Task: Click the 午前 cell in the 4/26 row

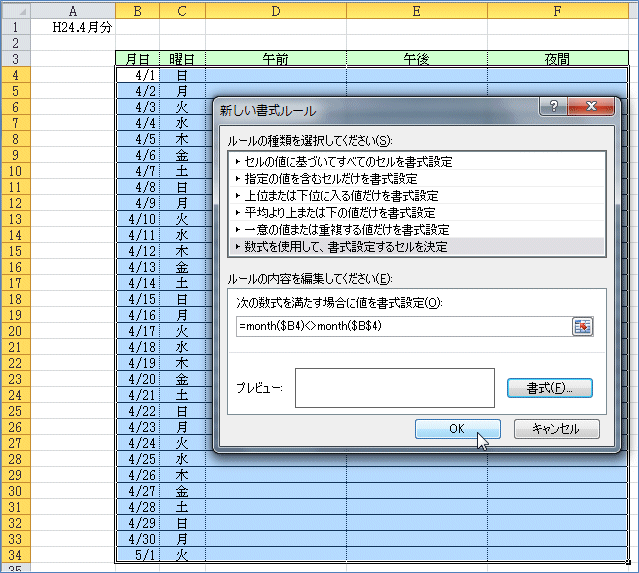Action: coord(276,475)
